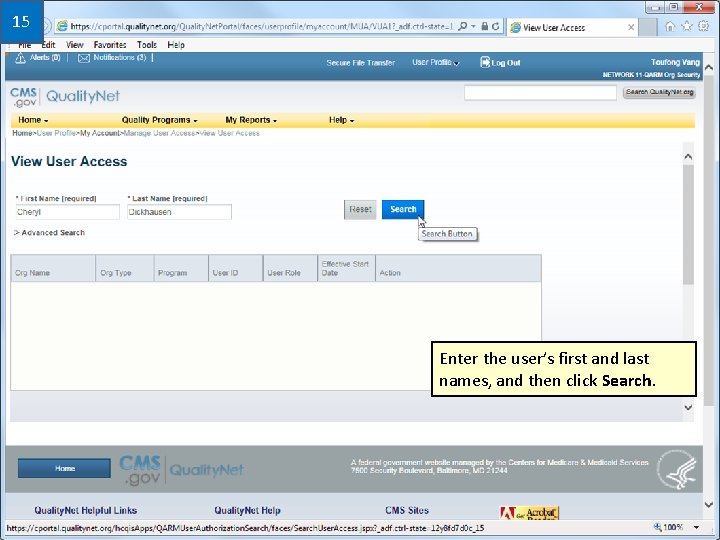Click the blue Search button
This screenshot has height=540, width=720.
pos(403,209)
